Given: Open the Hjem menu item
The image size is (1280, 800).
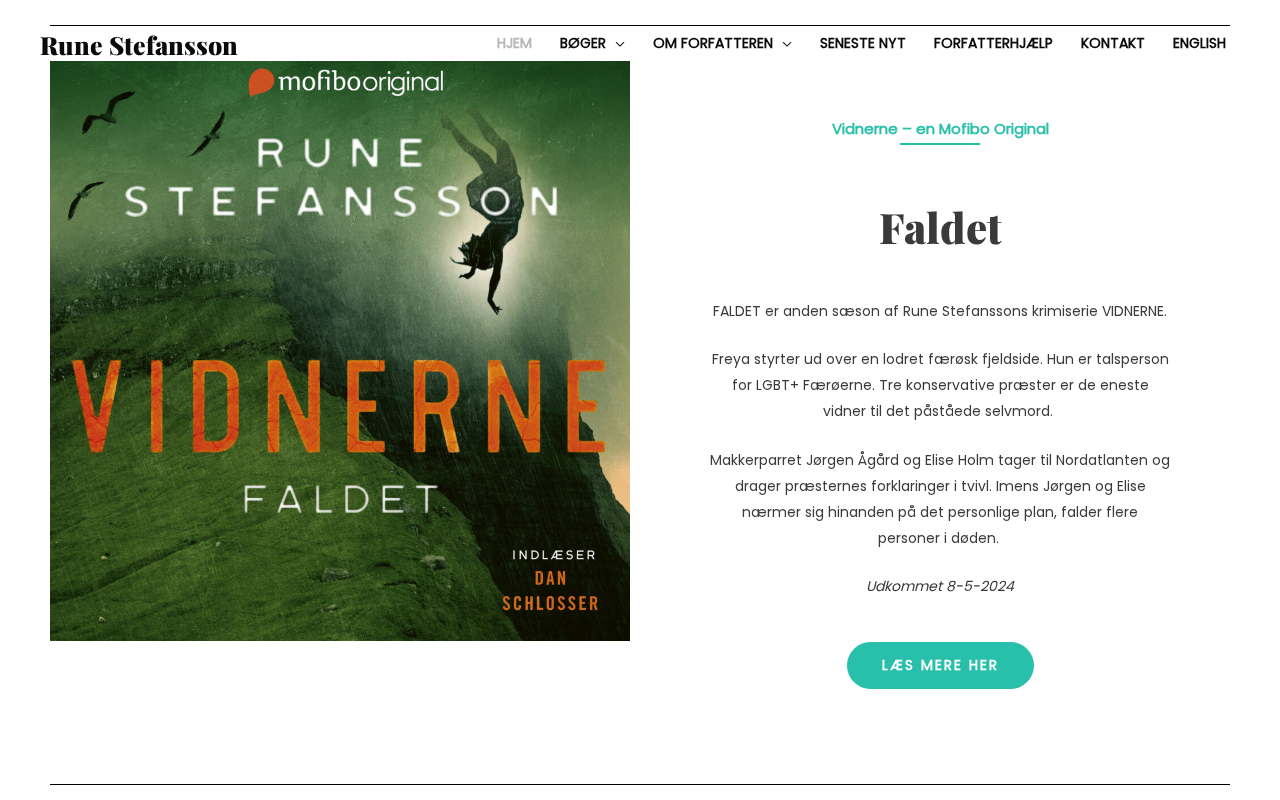Looking at the screenshot, I should click(514, 44).
